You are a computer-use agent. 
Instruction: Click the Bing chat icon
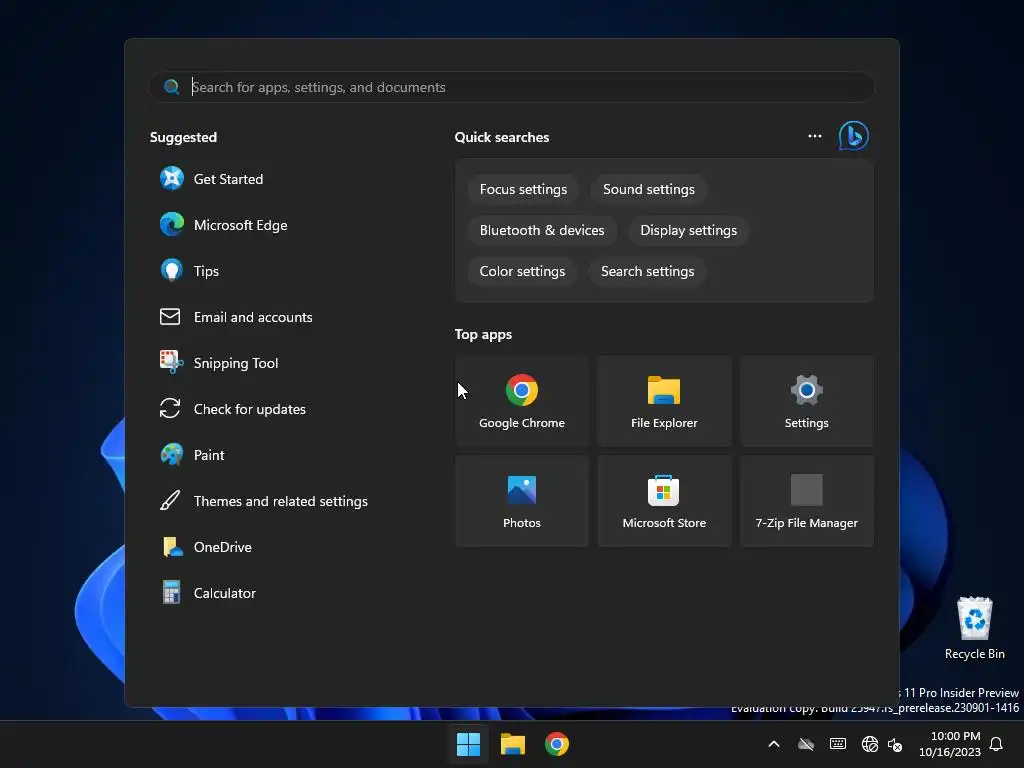pos(854,136)
